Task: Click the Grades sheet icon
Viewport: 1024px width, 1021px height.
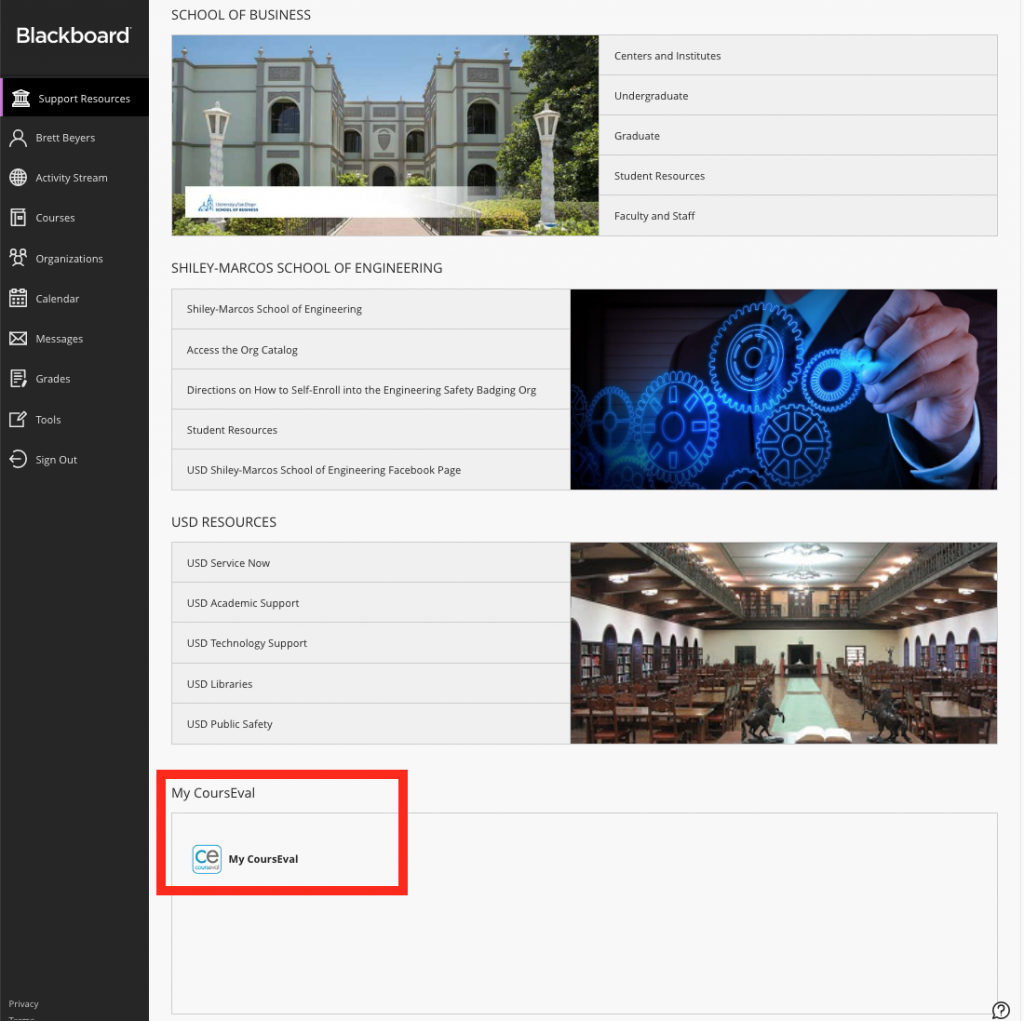Action: click(18, 379)
